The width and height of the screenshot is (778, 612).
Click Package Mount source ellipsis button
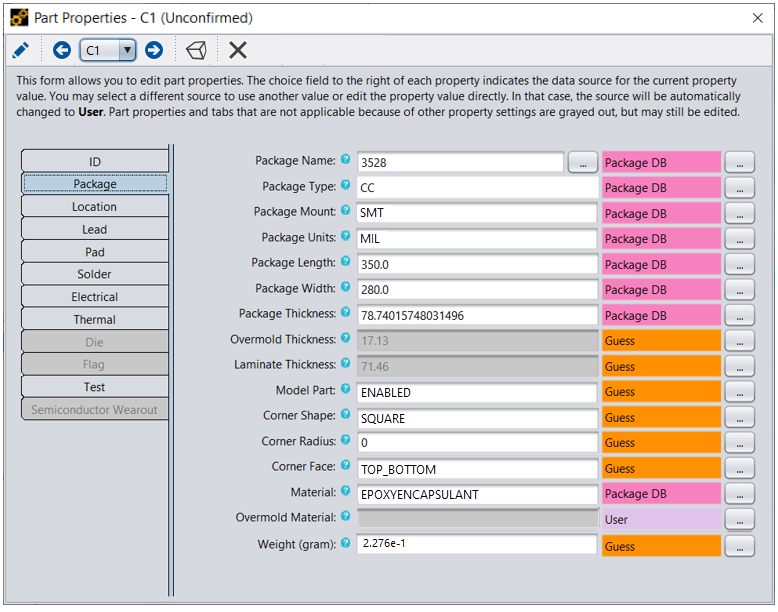(x=739, y=213)
